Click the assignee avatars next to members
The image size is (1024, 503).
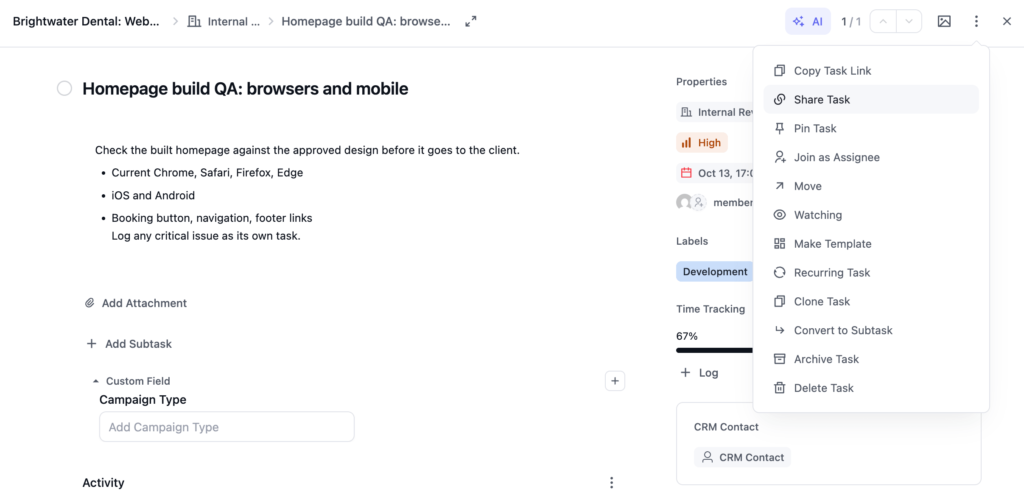pyautogui.click(x=691, y=203)
